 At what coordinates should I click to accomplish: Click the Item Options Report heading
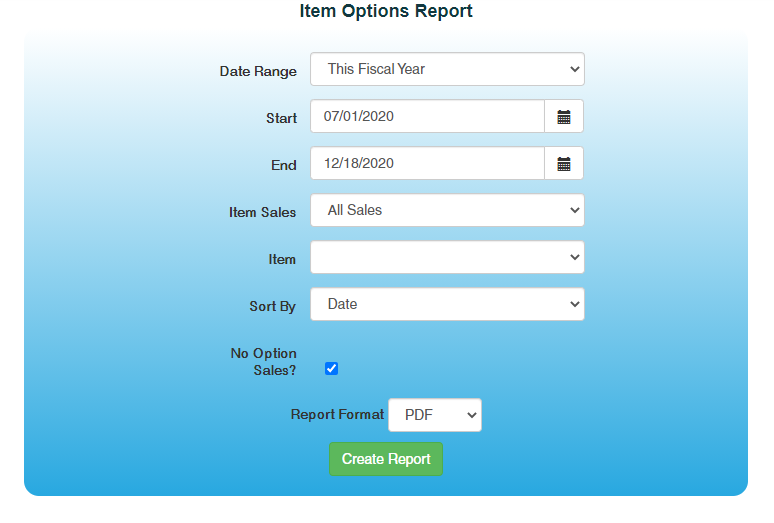[x=386, y=12]
